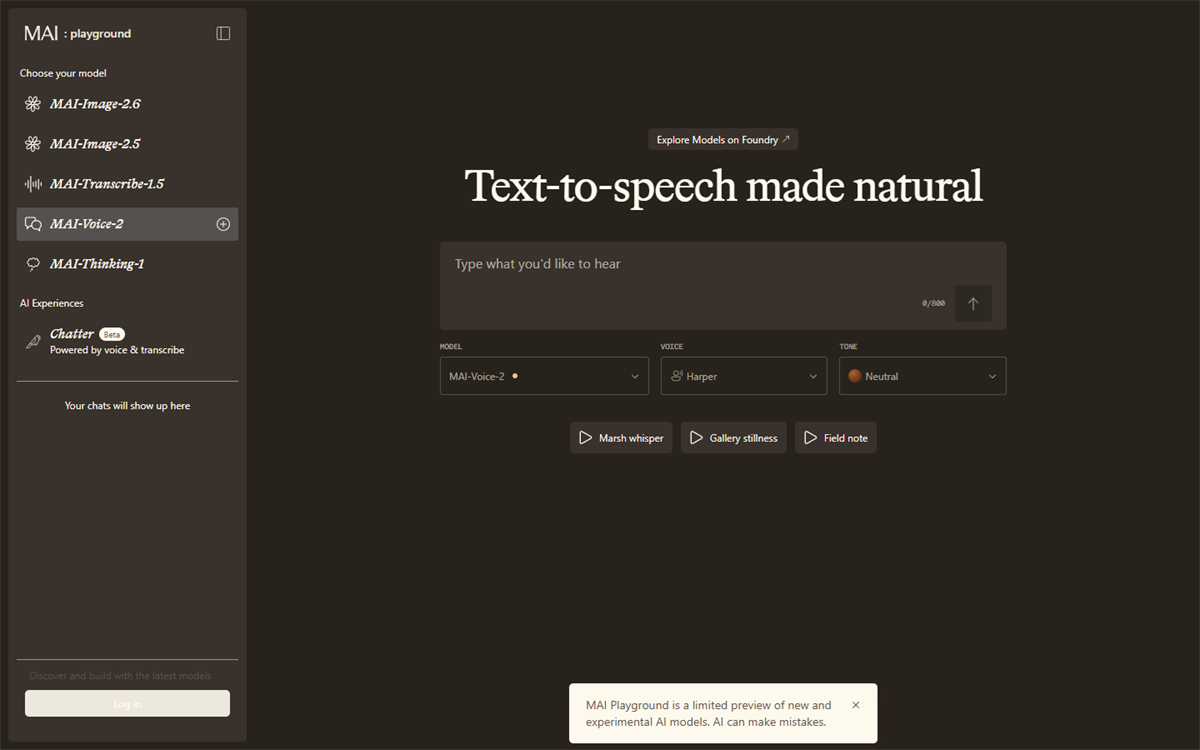Click the 'Choose your model' heading
This screenshot has width=1200, height=750.
(x=63, y=73)
